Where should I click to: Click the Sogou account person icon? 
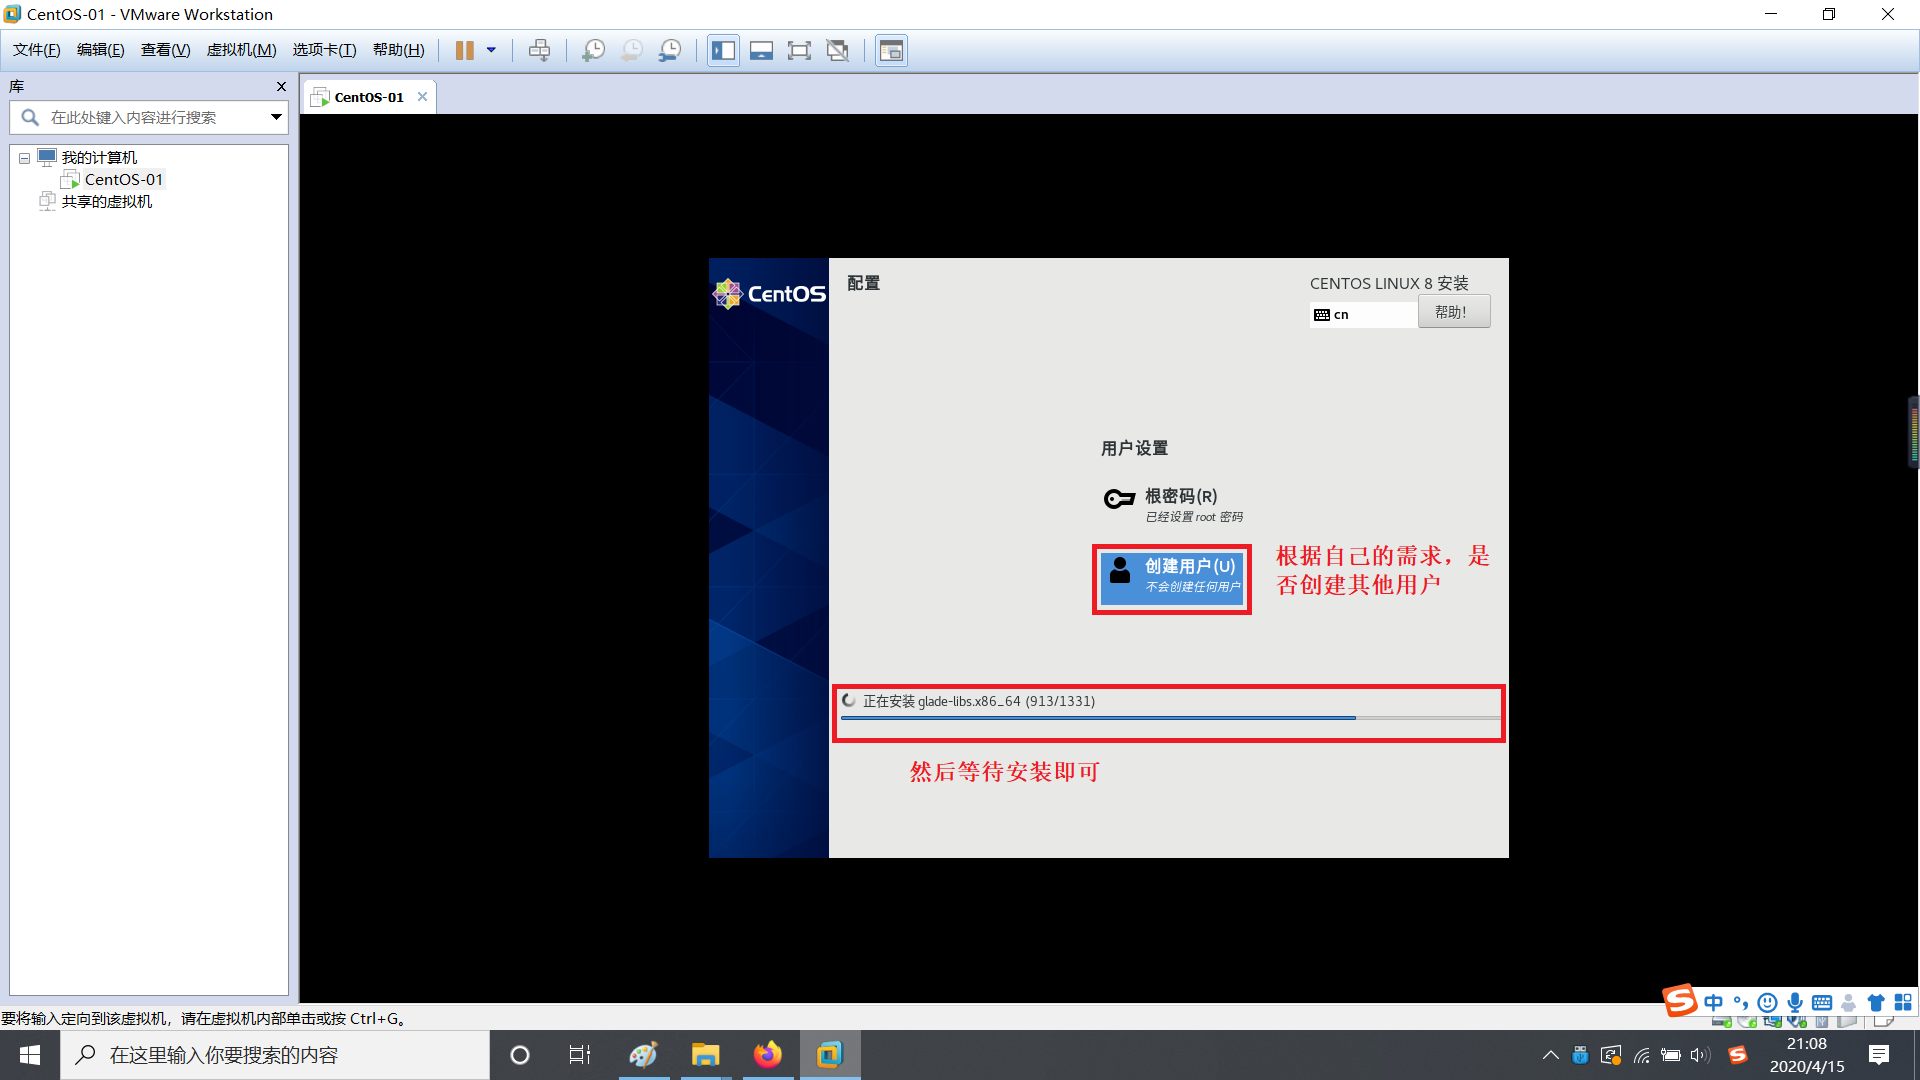point(1849,1002)
